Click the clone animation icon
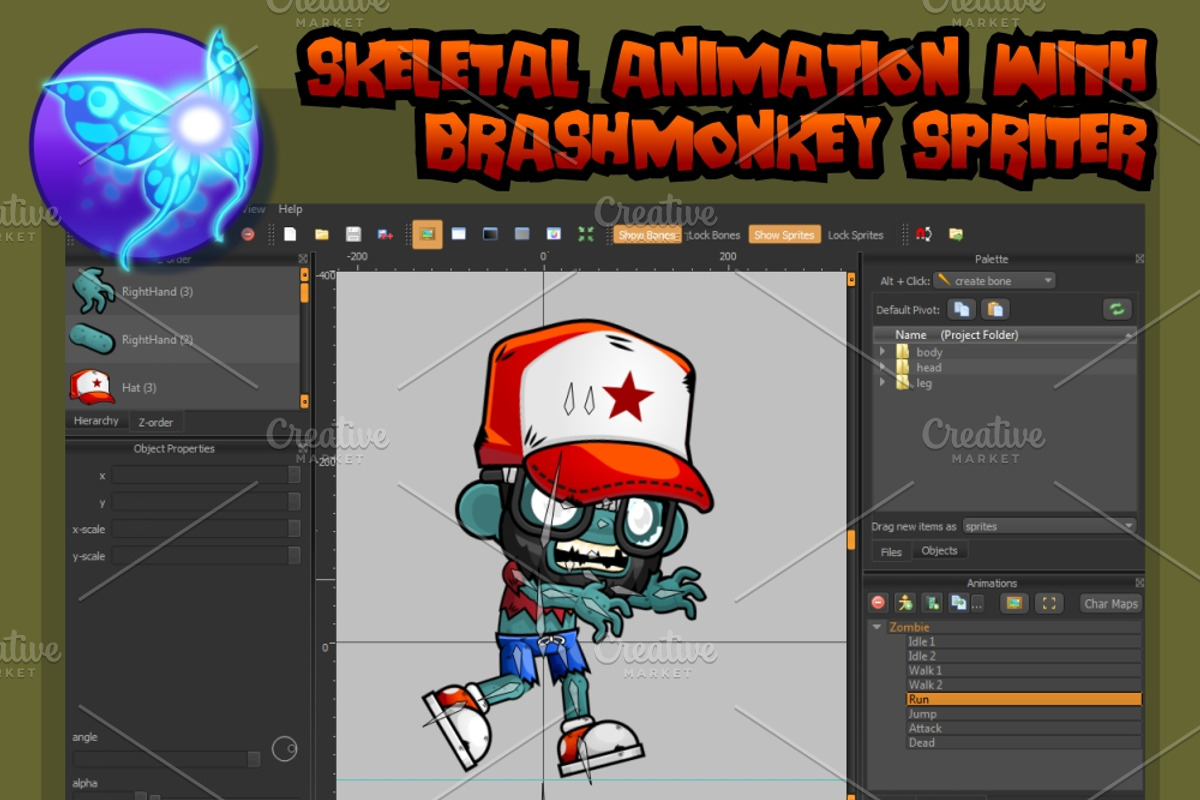Image resolution: width=1200 pixels, height=800 pixels. (958, 603)
